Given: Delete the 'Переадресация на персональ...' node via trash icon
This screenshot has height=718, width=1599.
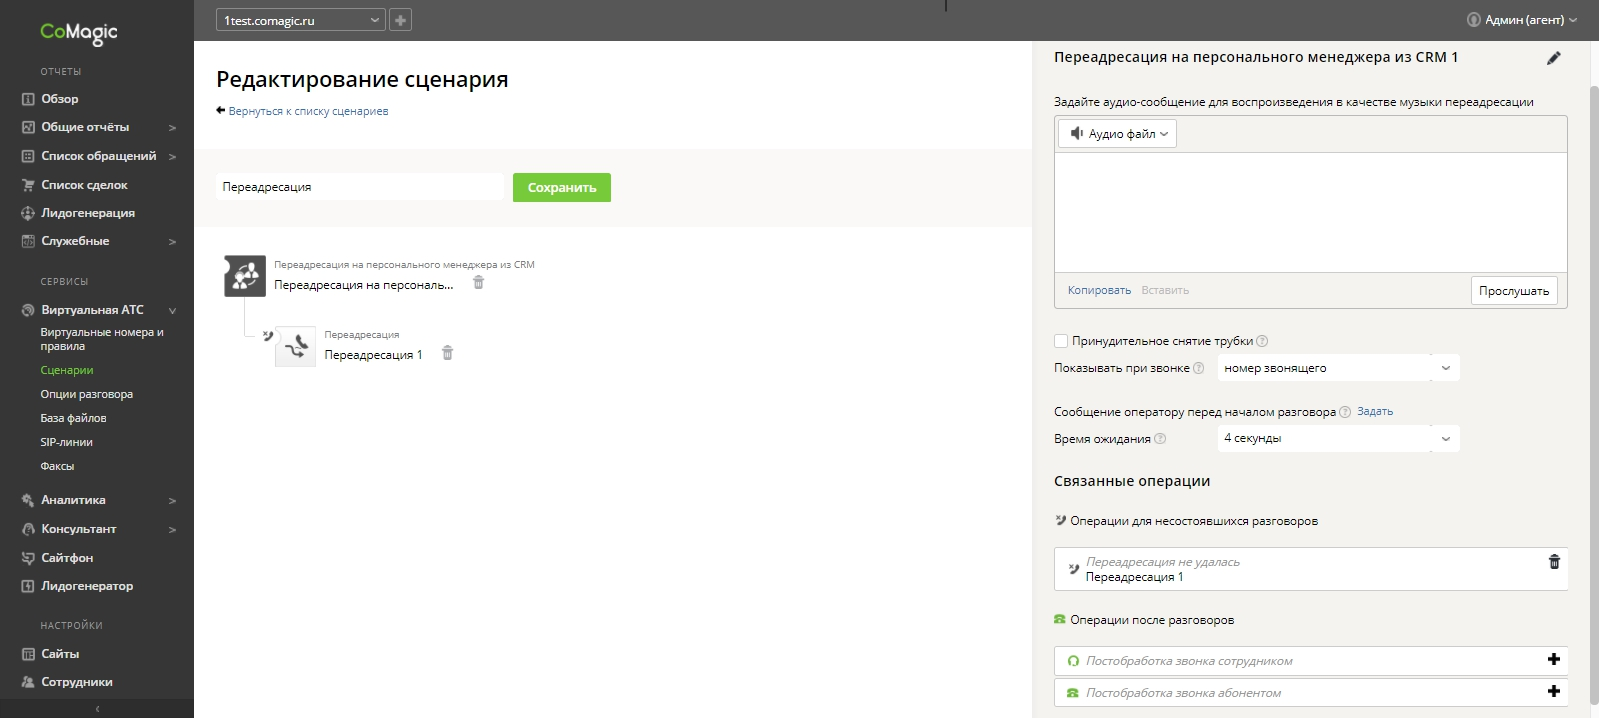Looking at the screenshot, I should click(478, 283).
